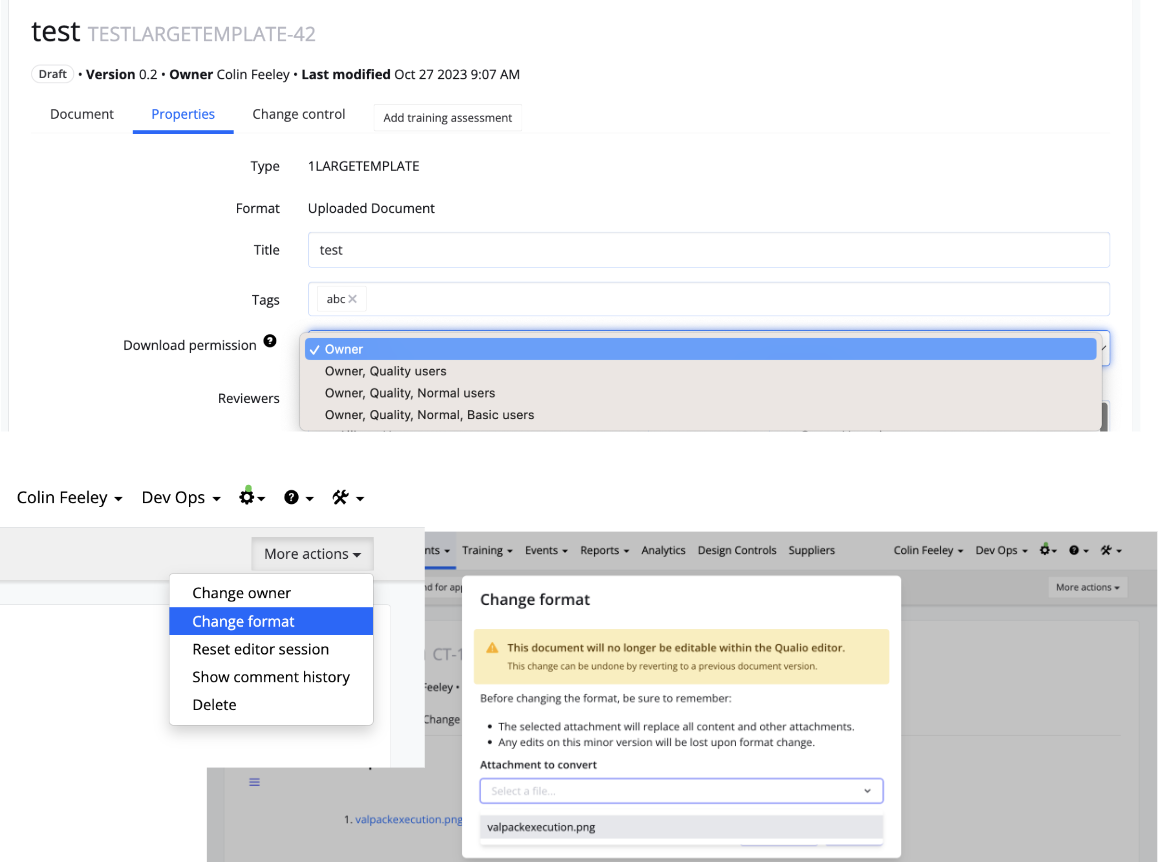This screenshot has height=862, width=1158.
Task: Switch to the Change control tab
Action: (298, 114)
